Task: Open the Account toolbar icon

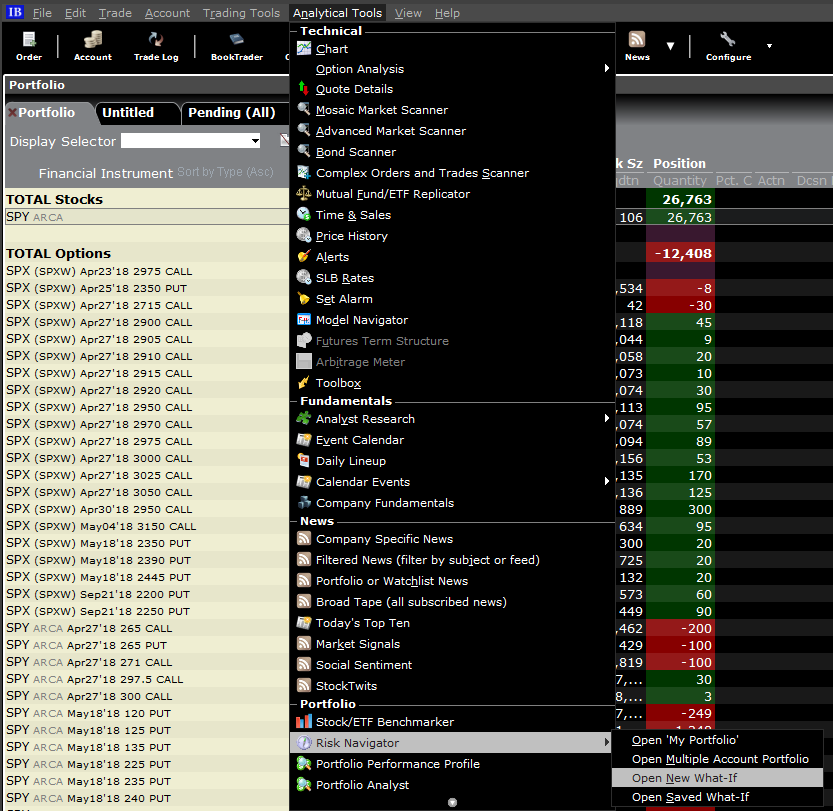Action: 92,46
